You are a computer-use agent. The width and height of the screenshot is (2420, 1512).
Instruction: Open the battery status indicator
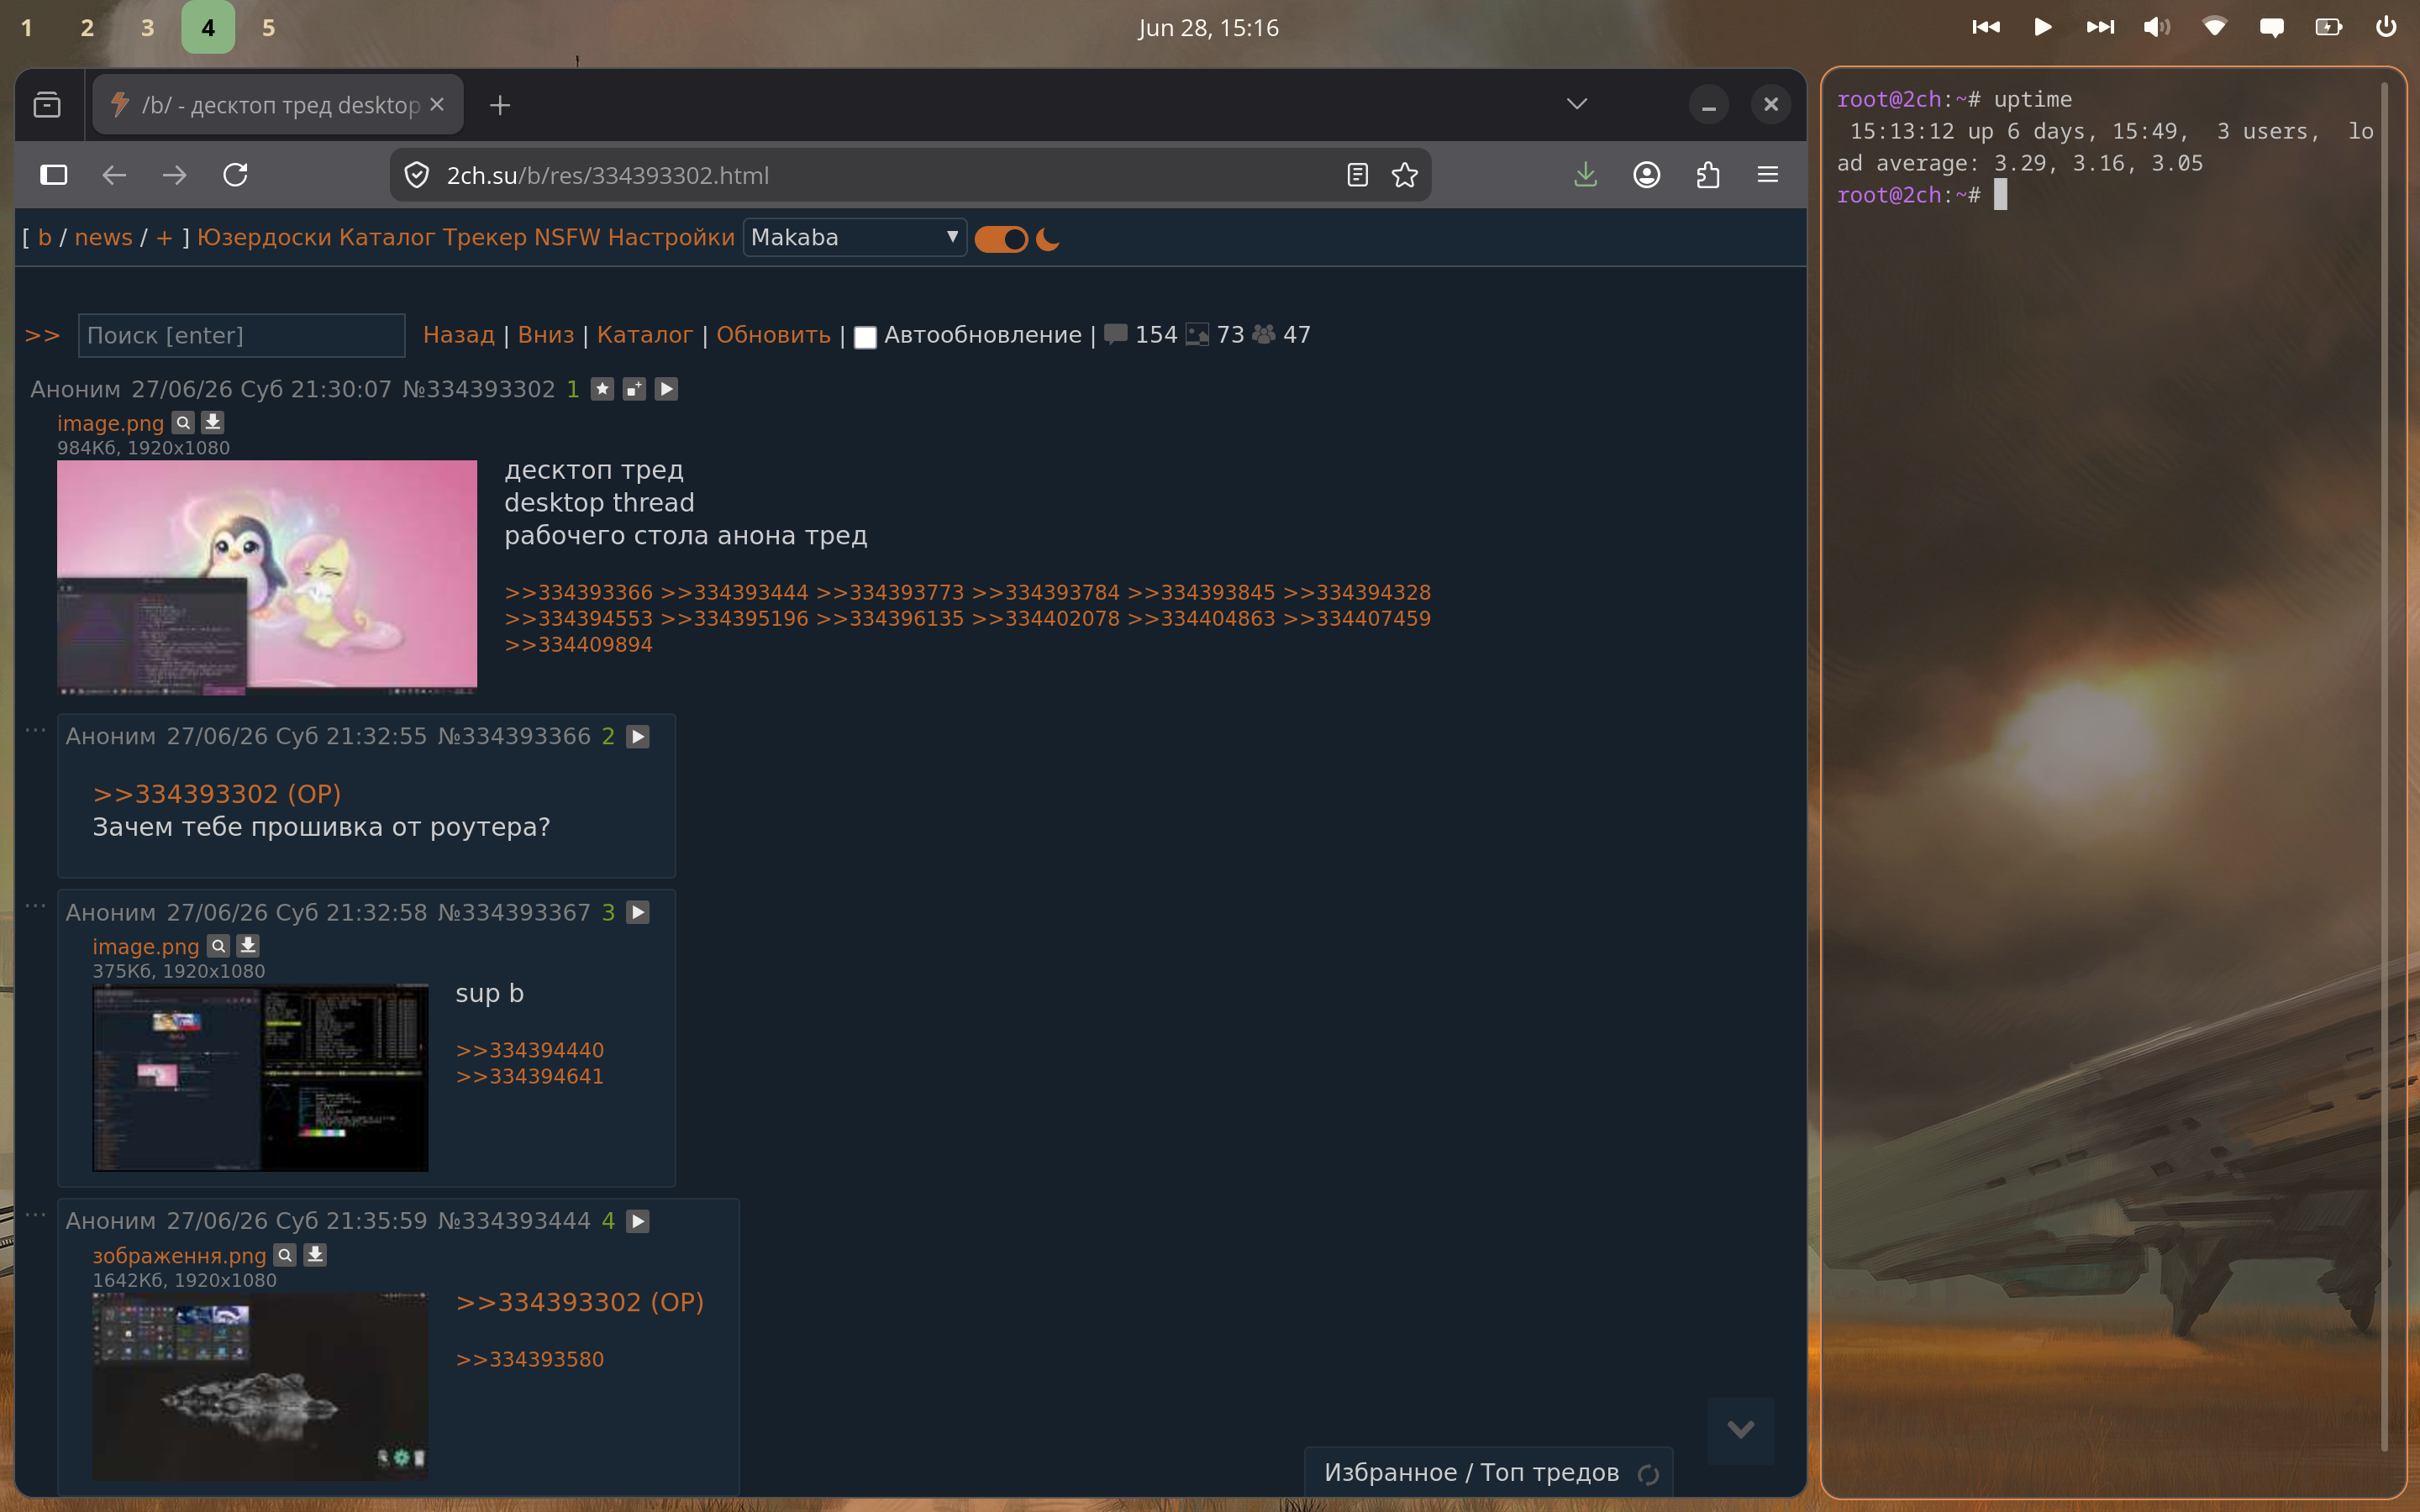point(2329,27)
